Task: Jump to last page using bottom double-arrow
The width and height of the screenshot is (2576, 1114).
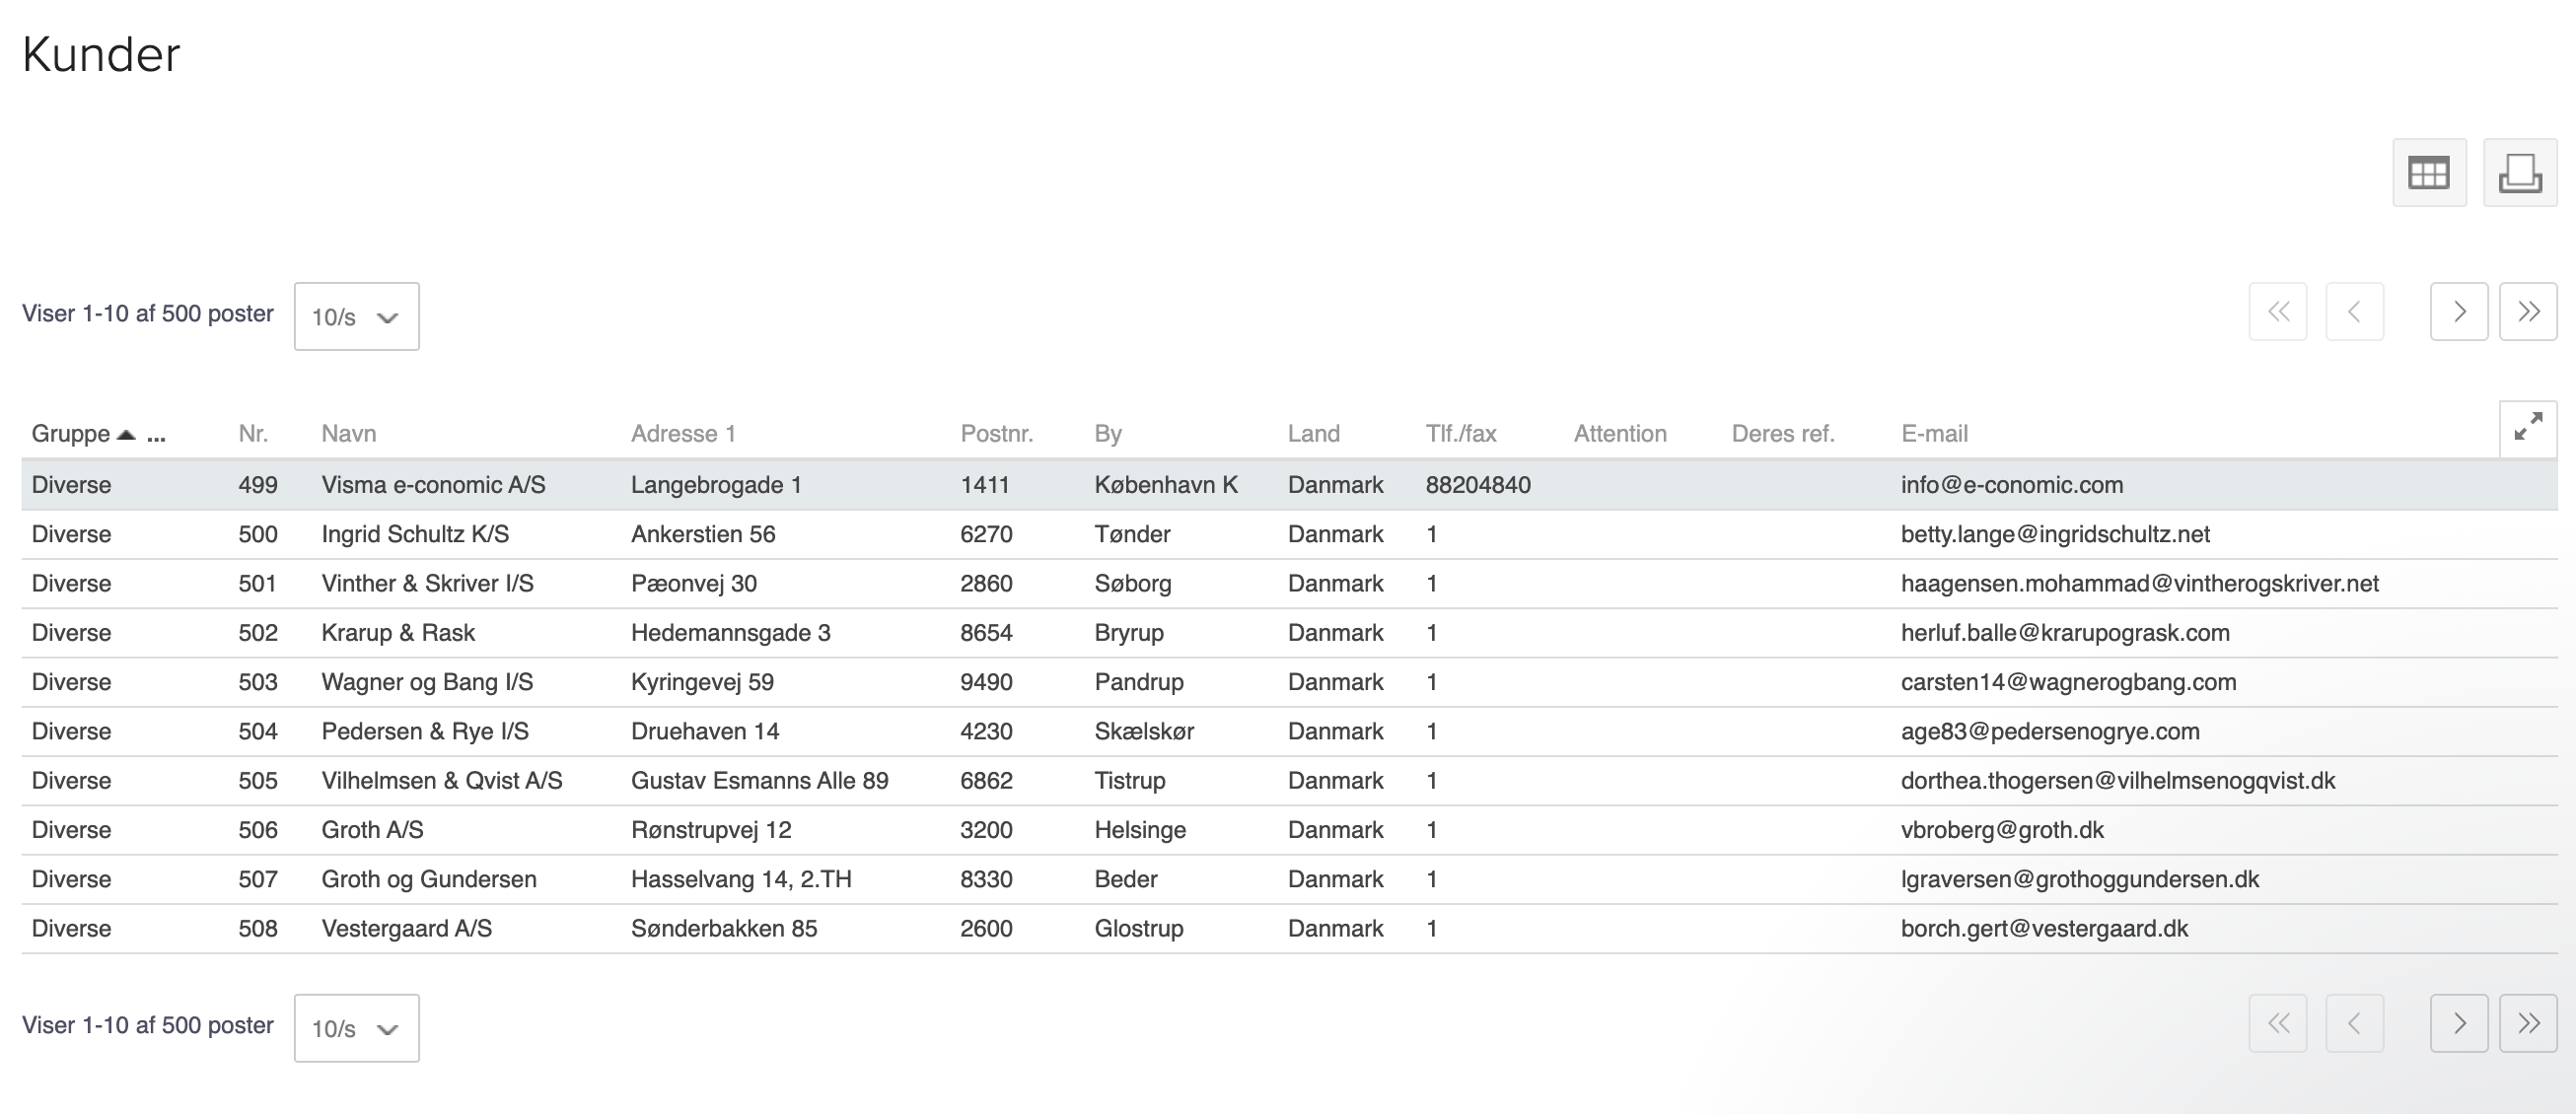Action: (x=2527, y=1023)
